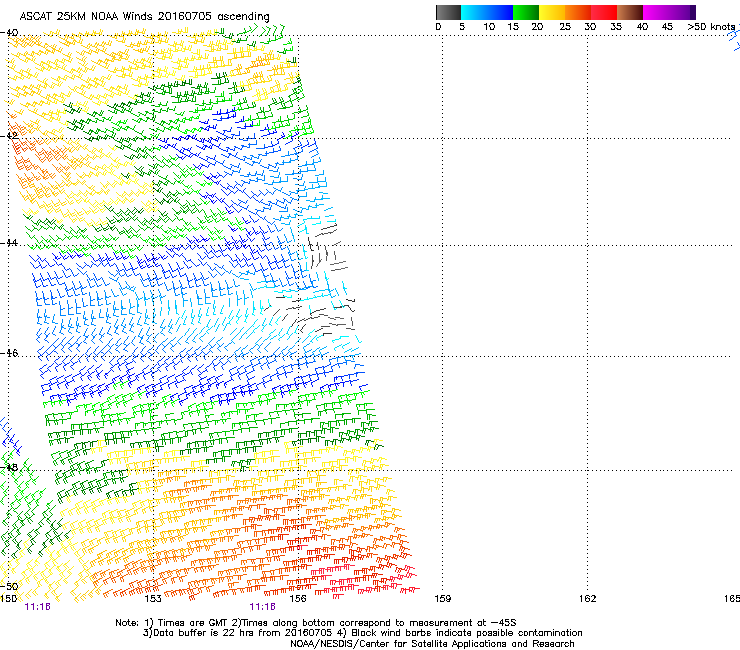This screenshot has width=740, height=650.
Task: Click the dark purple >50 knots swatch
Action: click(x=693, y=12)
